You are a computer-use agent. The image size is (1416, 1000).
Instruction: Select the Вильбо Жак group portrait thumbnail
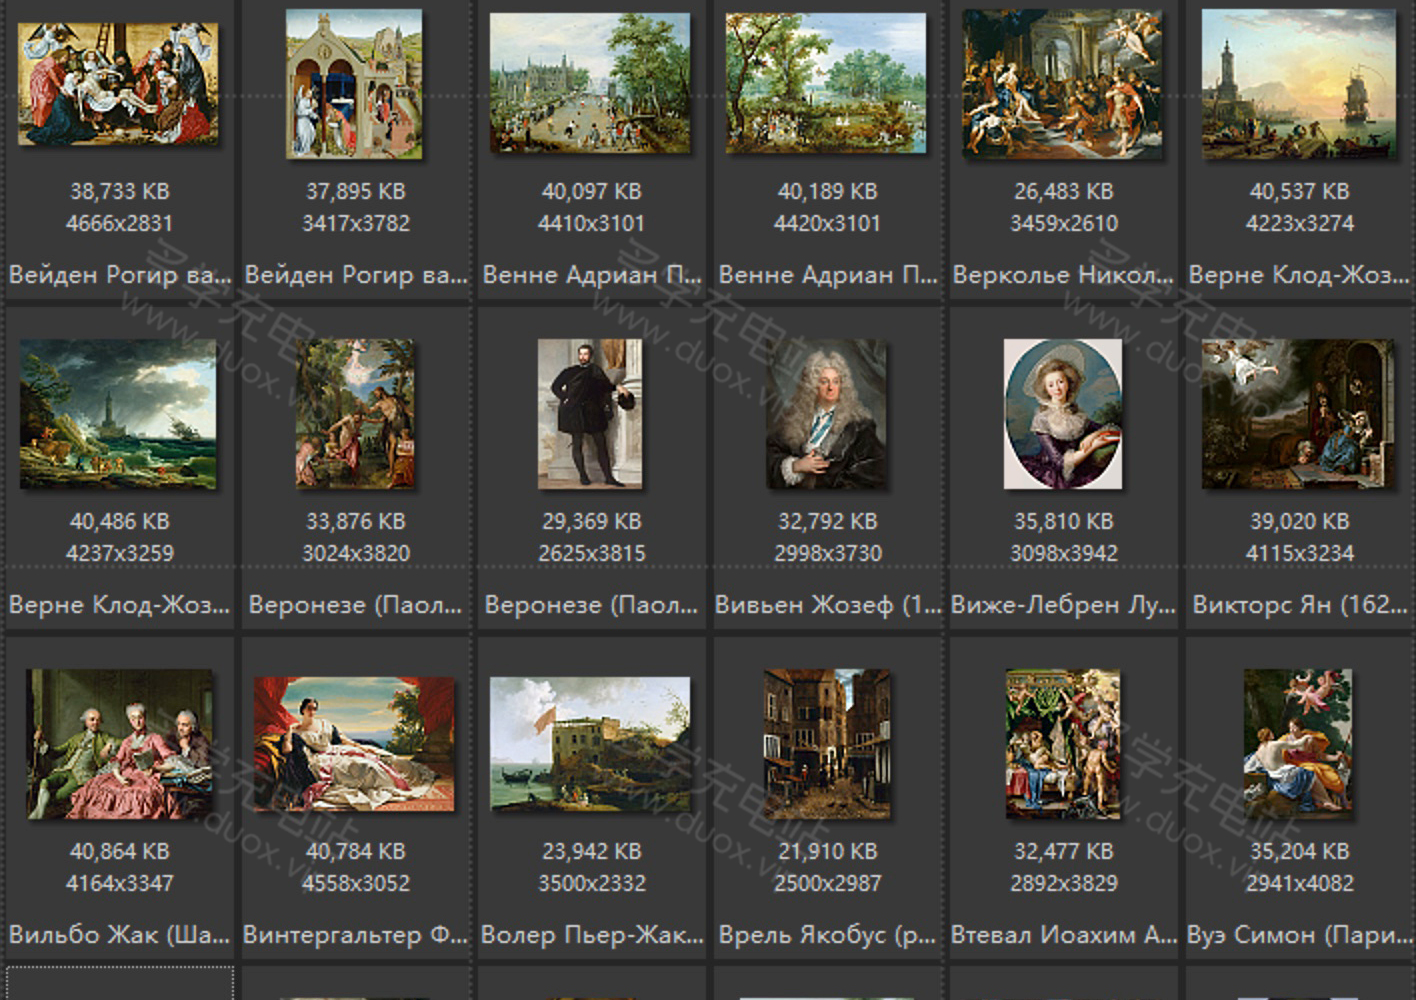(118, 744)
